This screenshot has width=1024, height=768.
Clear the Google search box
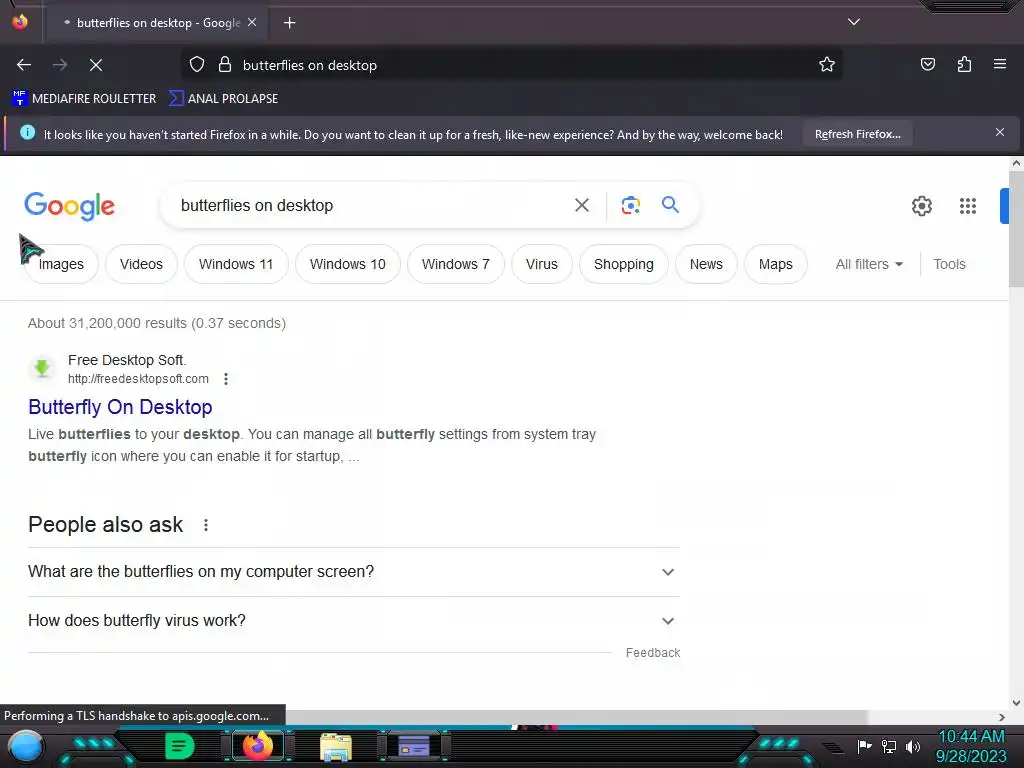point(582,205)
